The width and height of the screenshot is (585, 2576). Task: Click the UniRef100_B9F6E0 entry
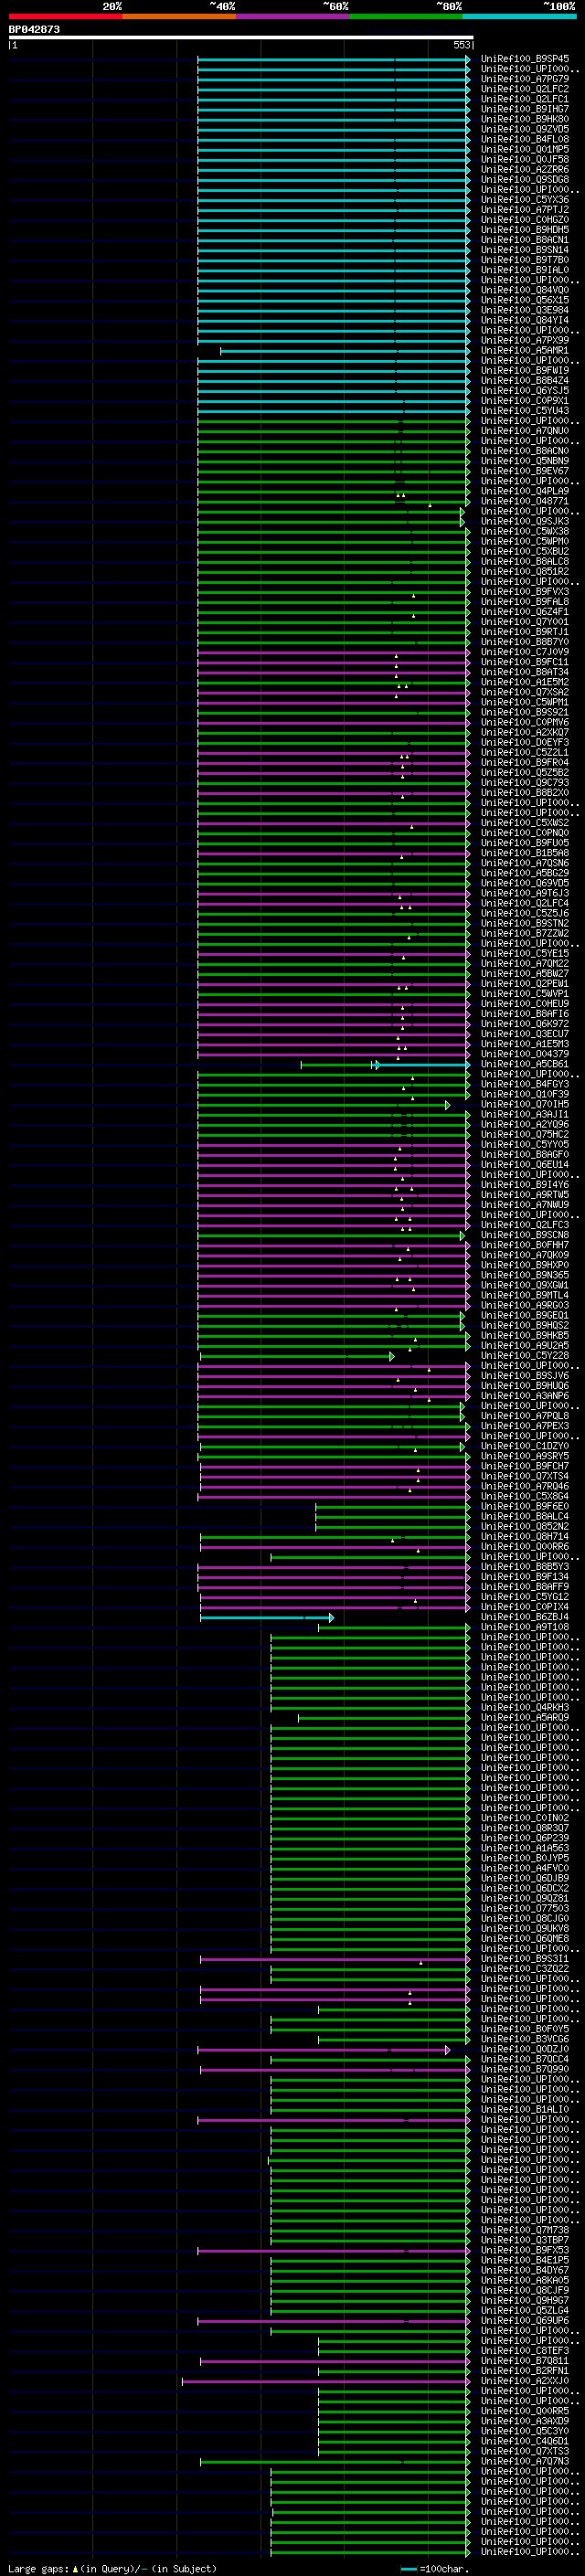(x=524, y=1507)
